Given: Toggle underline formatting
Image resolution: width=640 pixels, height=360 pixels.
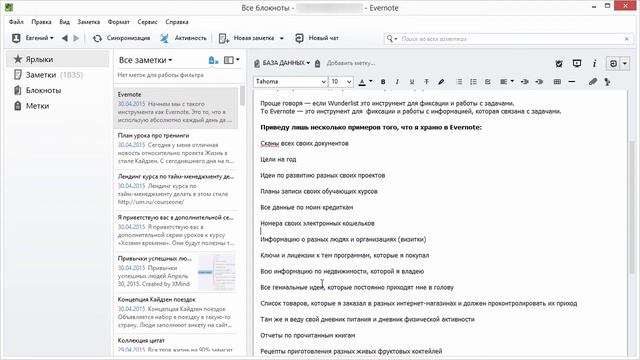Looking at the screenshot, I should click(x=412, y=82).
